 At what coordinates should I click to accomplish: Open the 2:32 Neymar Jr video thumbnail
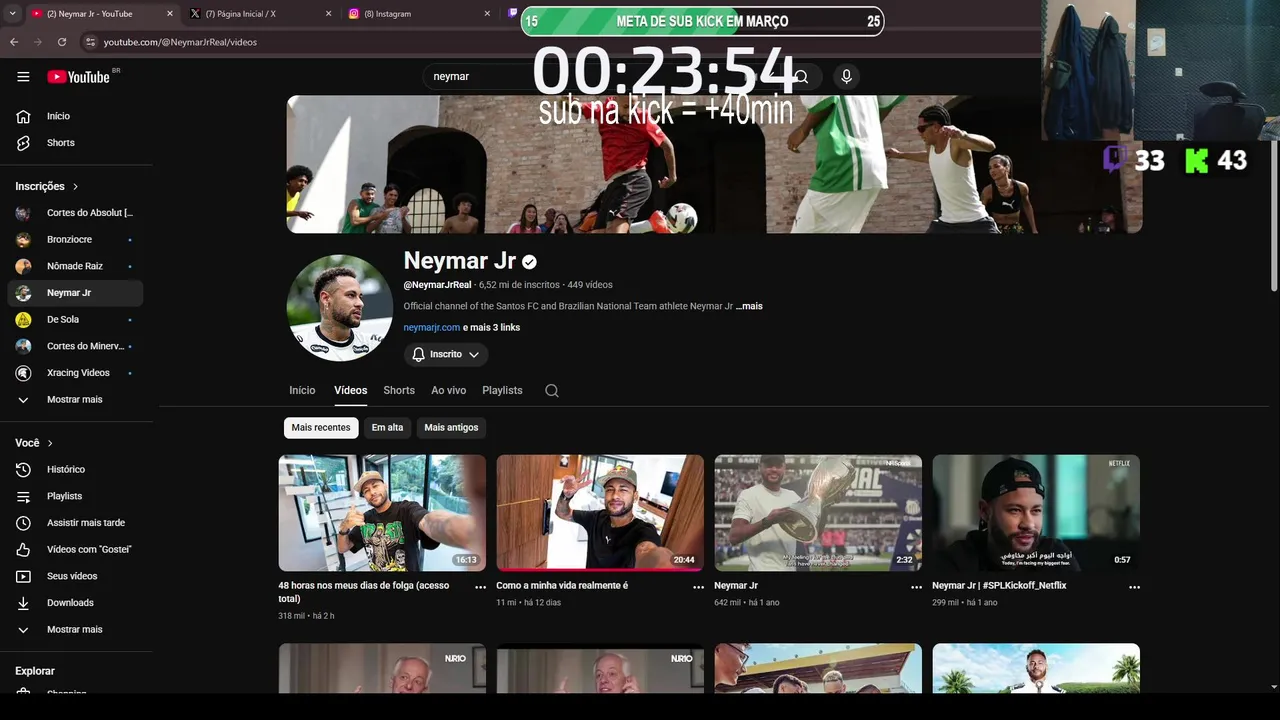point(818,513)
